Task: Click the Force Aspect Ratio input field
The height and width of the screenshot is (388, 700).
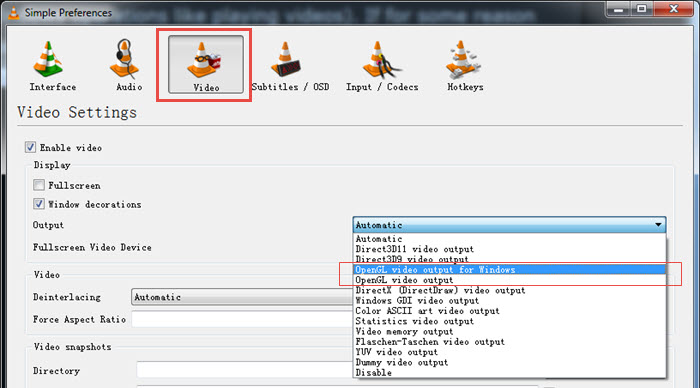Action: coord(242,319)
